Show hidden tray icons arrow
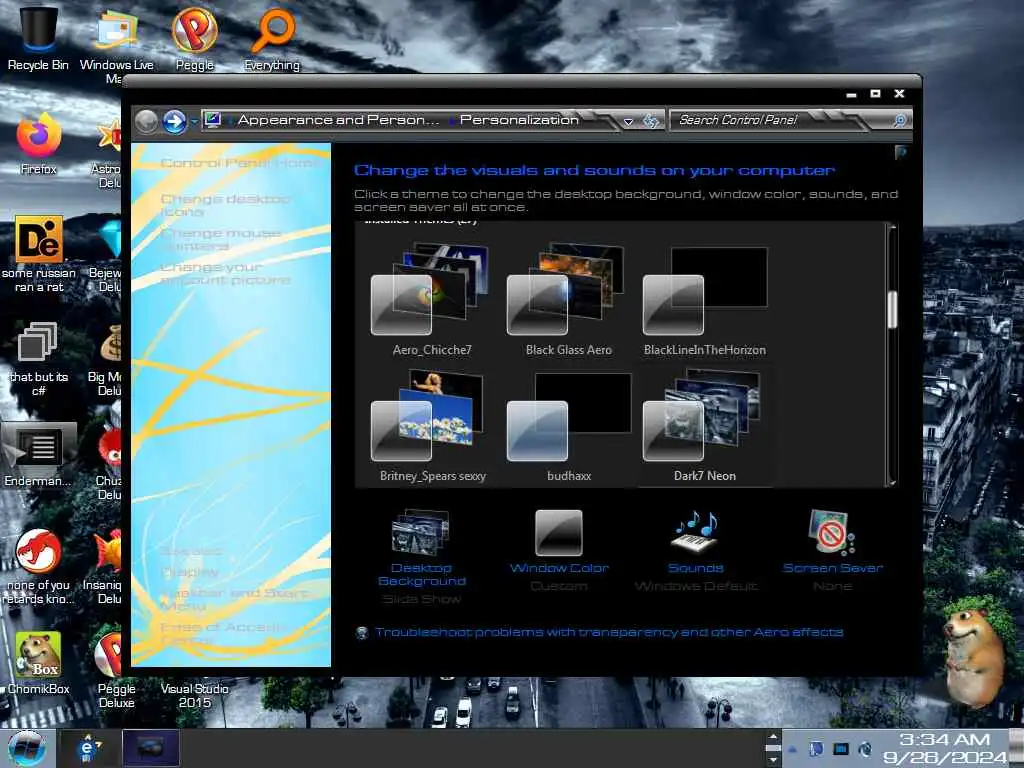This screenshot has height=768, width=1024. [792, 750]
